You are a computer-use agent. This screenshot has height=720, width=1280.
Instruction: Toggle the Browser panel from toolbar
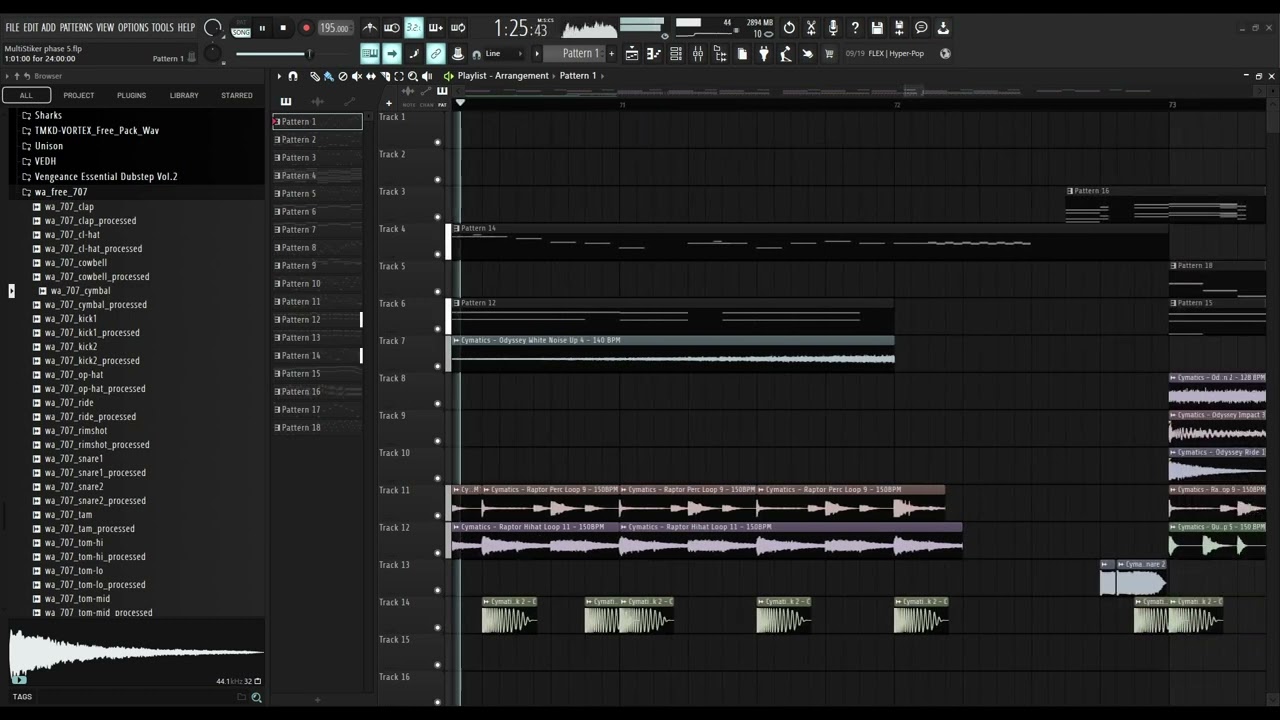(720, 54)
